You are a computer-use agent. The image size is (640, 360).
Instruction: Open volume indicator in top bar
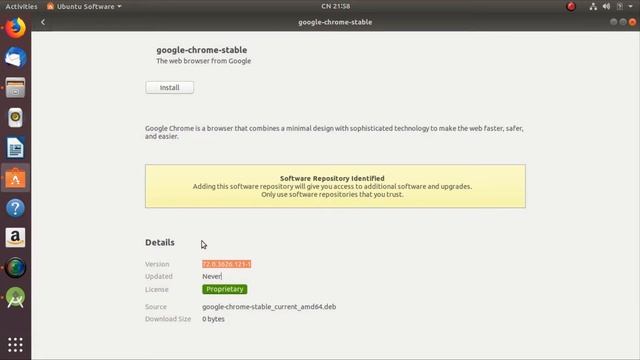607,6
